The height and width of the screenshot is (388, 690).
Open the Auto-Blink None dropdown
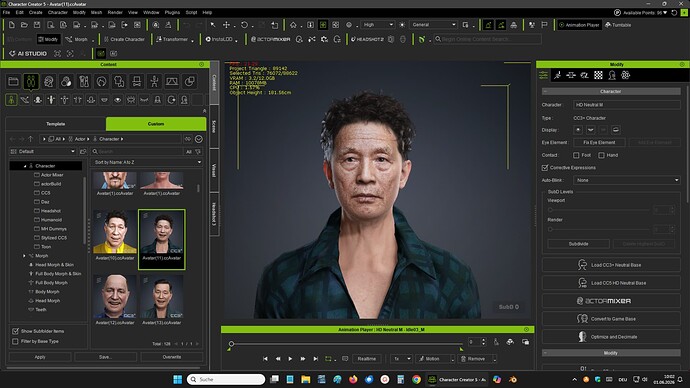pyautogui.click(x=627, y=180)
